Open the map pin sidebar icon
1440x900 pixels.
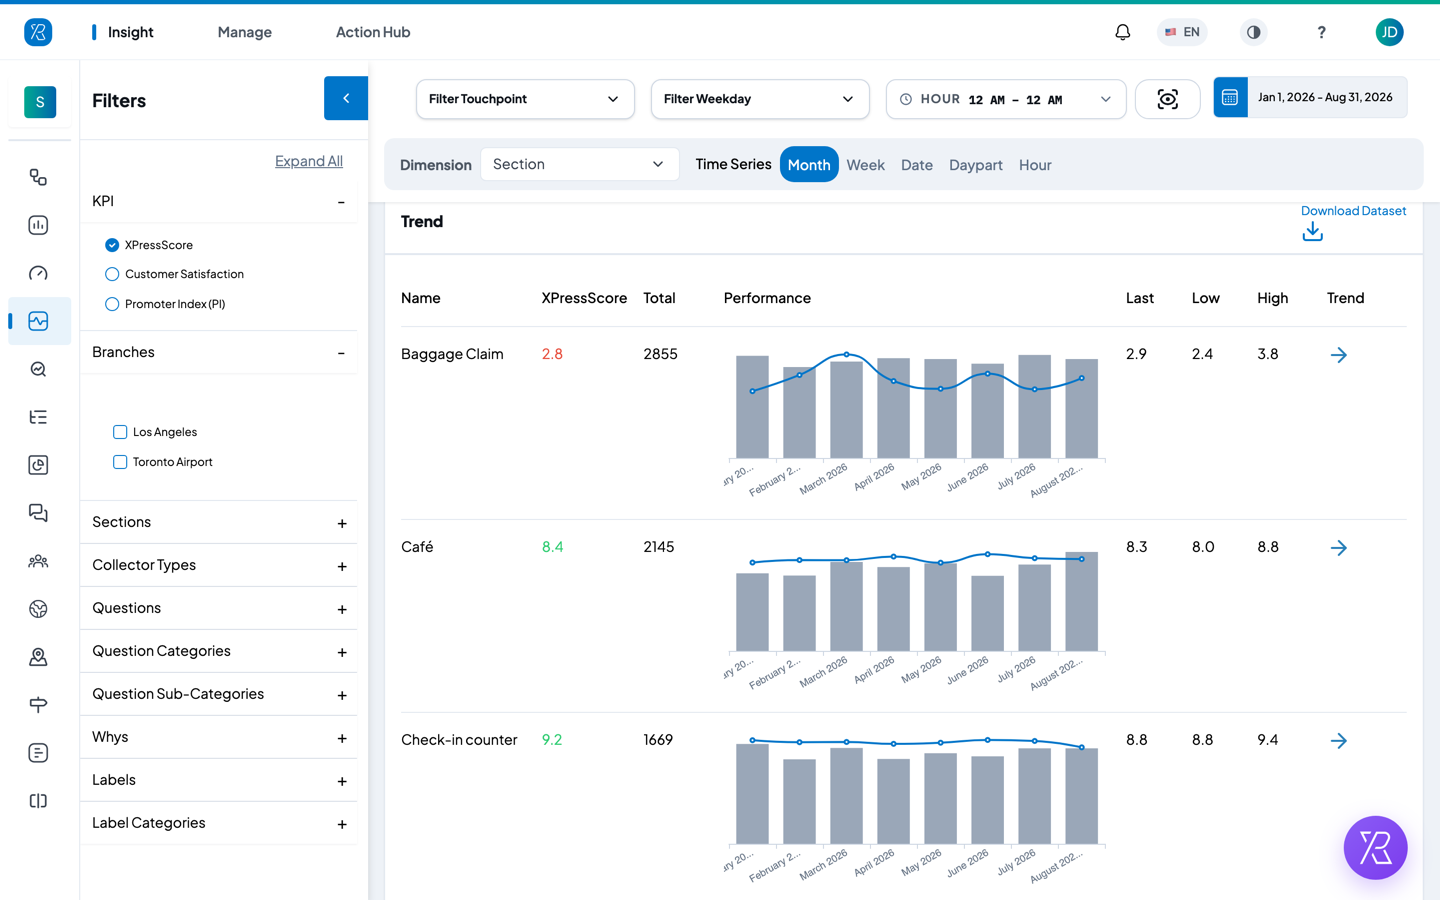tap(38, 657)
